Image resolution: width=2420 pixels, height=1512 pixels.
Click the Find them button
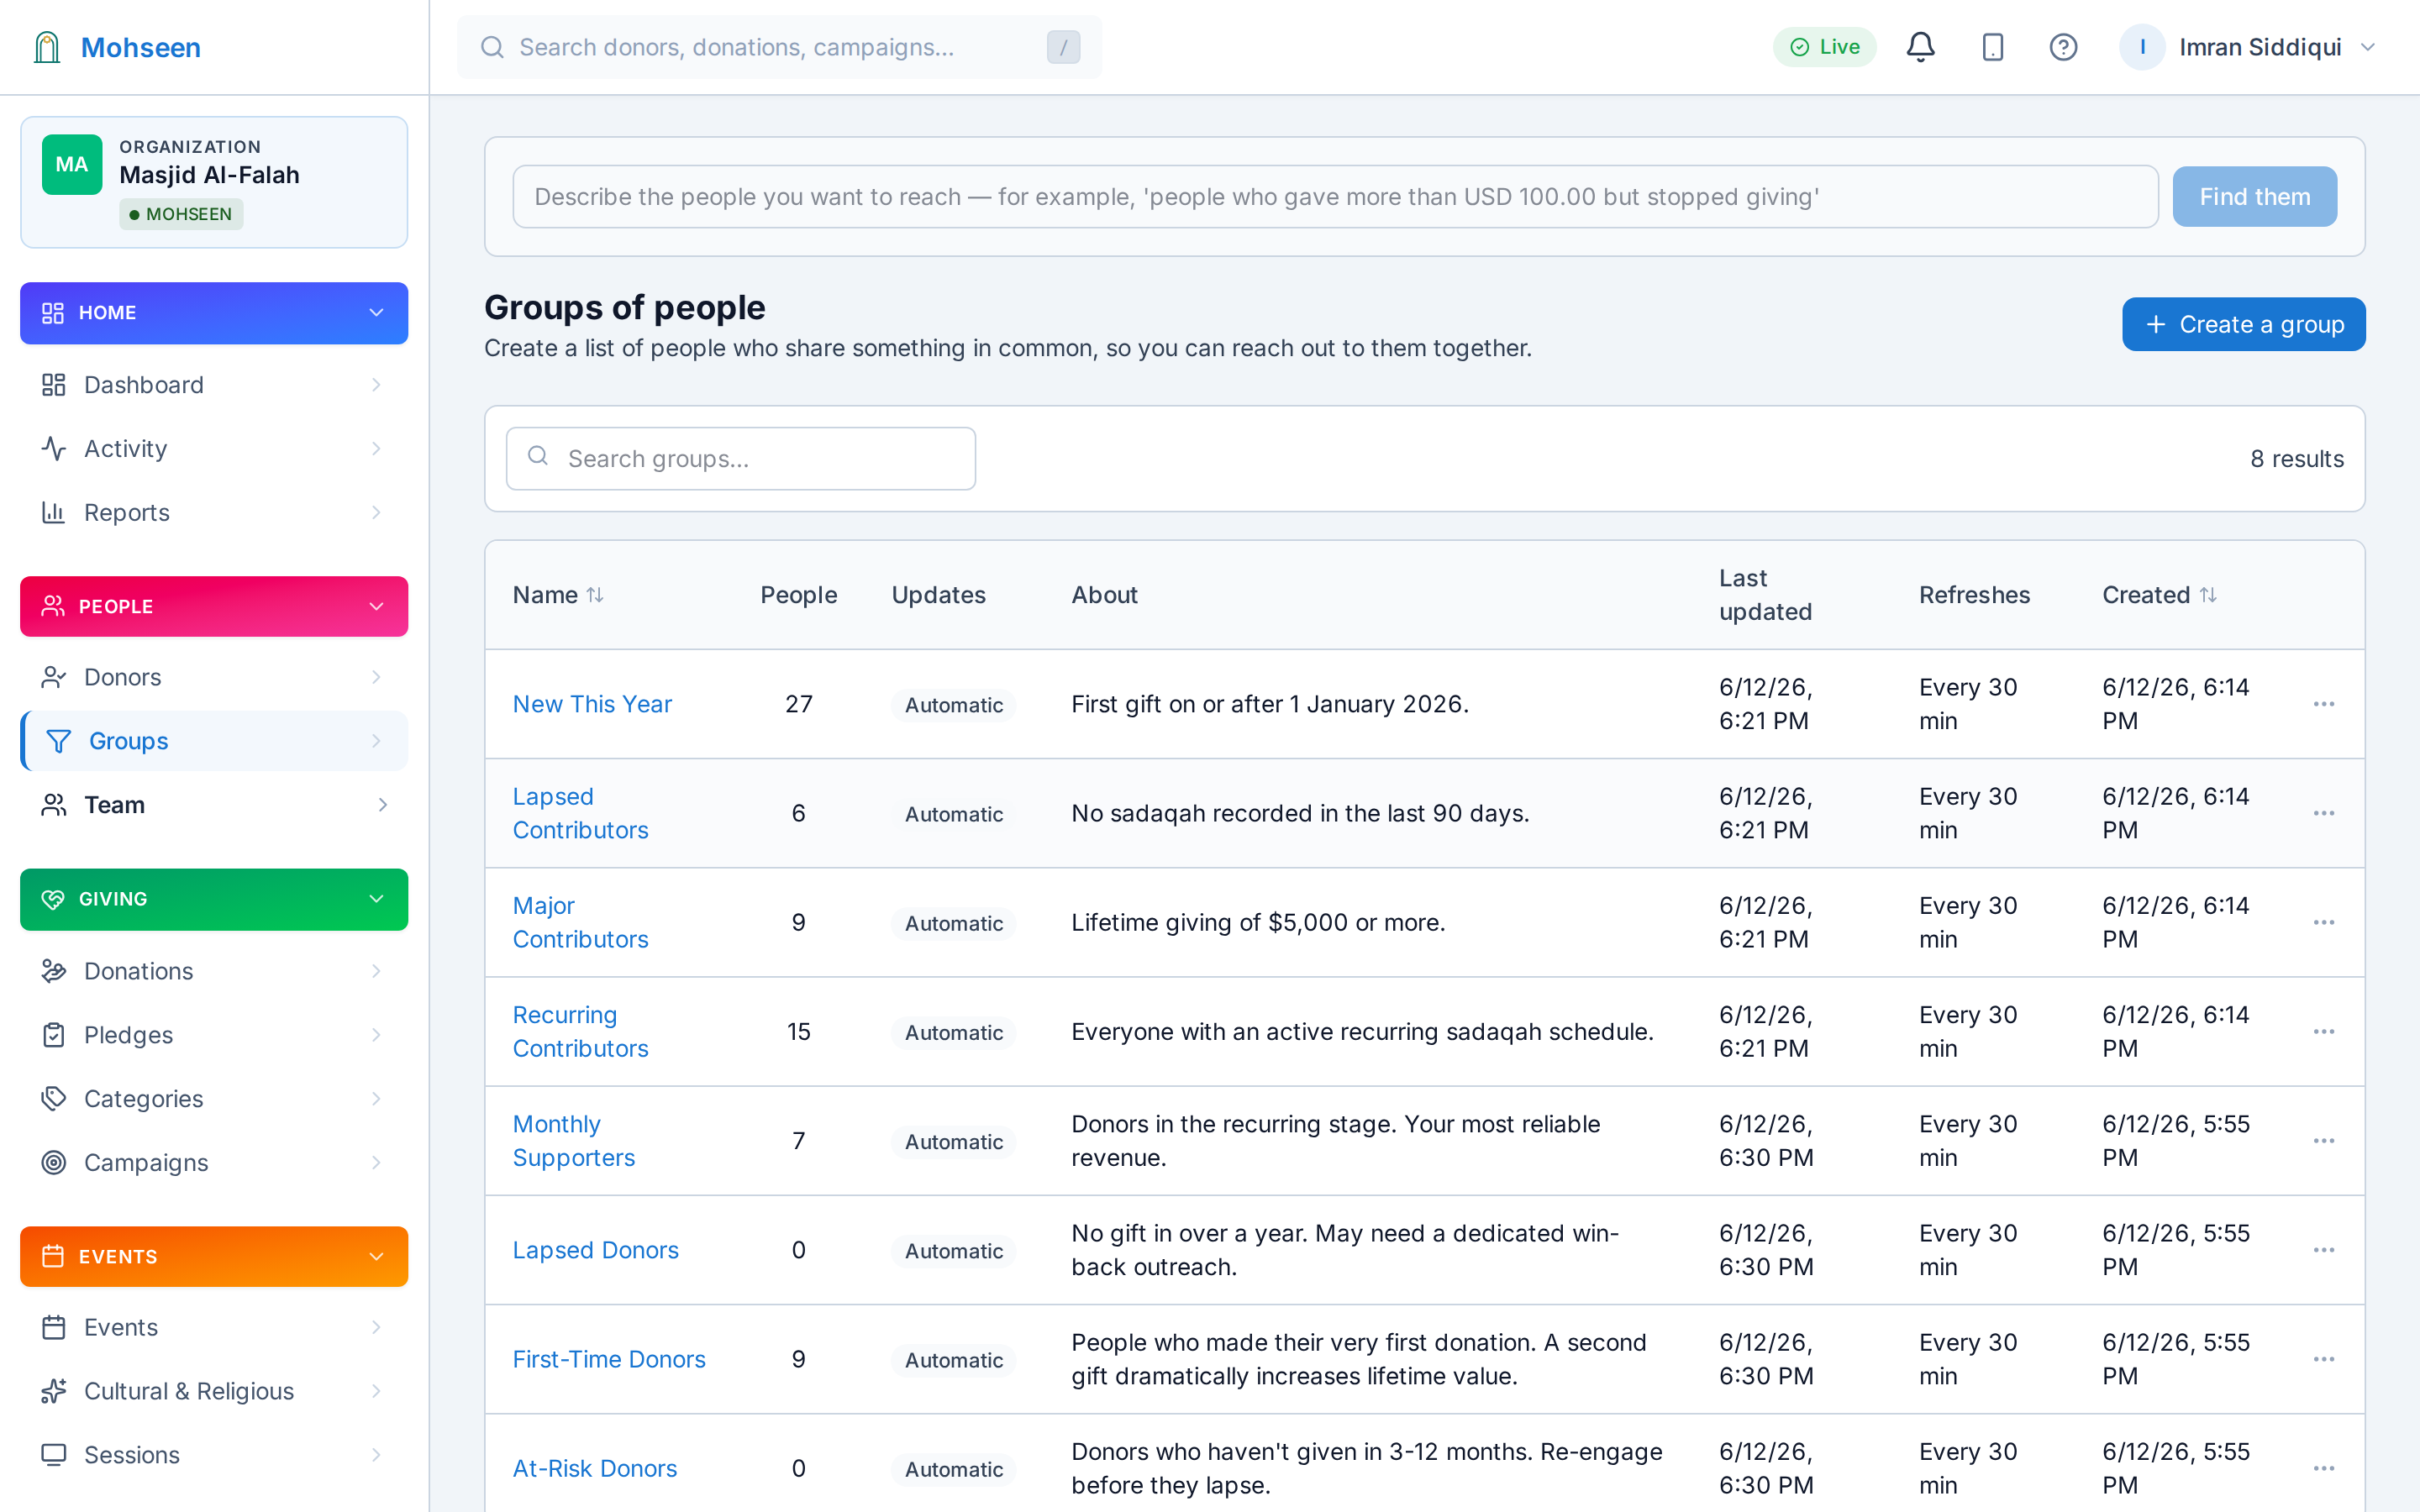click(x=2254, y=197)
